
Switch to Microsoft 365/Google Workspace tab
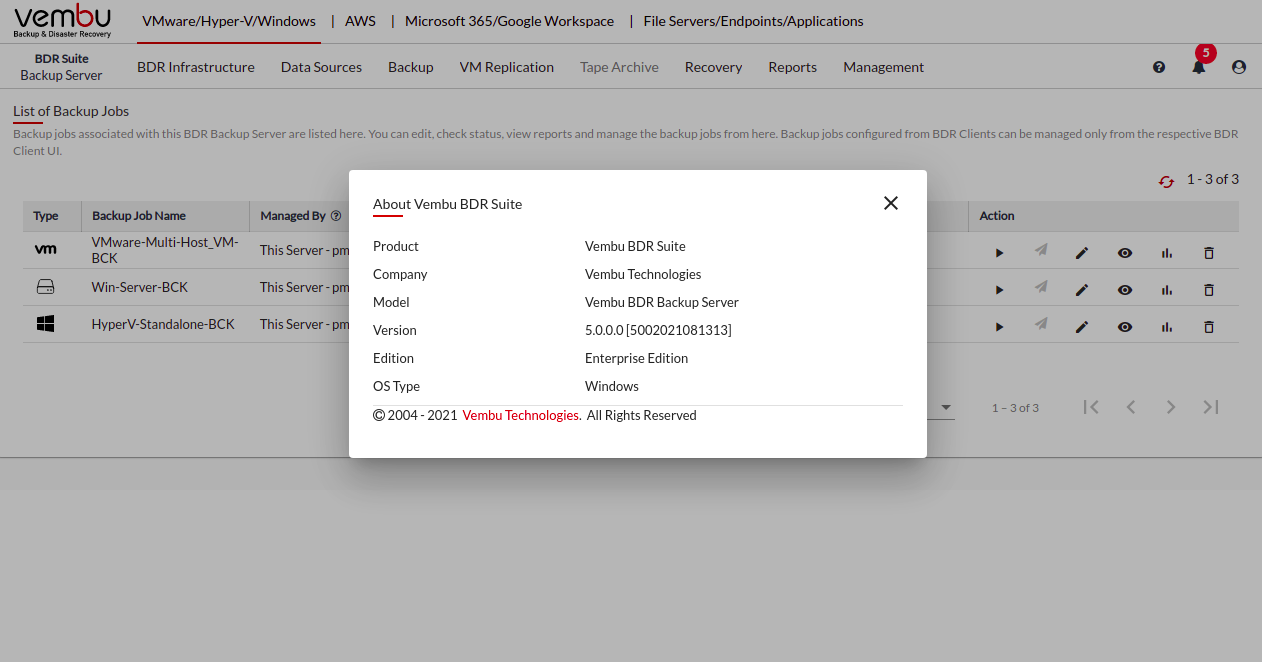pyautogui.click(x=509, y=21)
